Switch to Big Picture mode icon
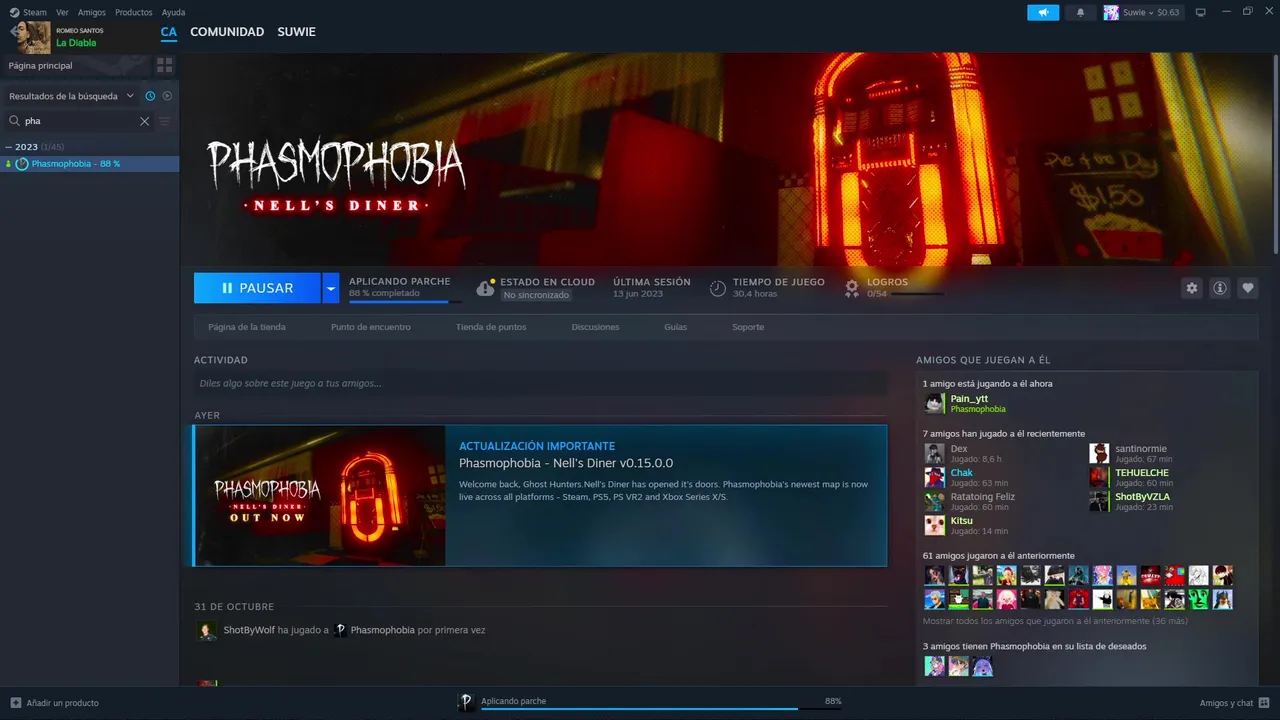Viewport: 1280px width, 720px height. [1201, 12]
